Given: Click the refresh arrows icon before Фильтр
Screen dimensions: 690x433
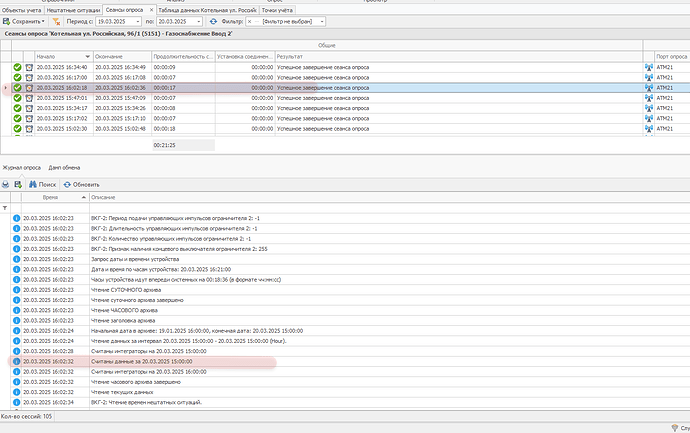Looking at the screenshot, I should pyautogui.click(x=213, y=21).
